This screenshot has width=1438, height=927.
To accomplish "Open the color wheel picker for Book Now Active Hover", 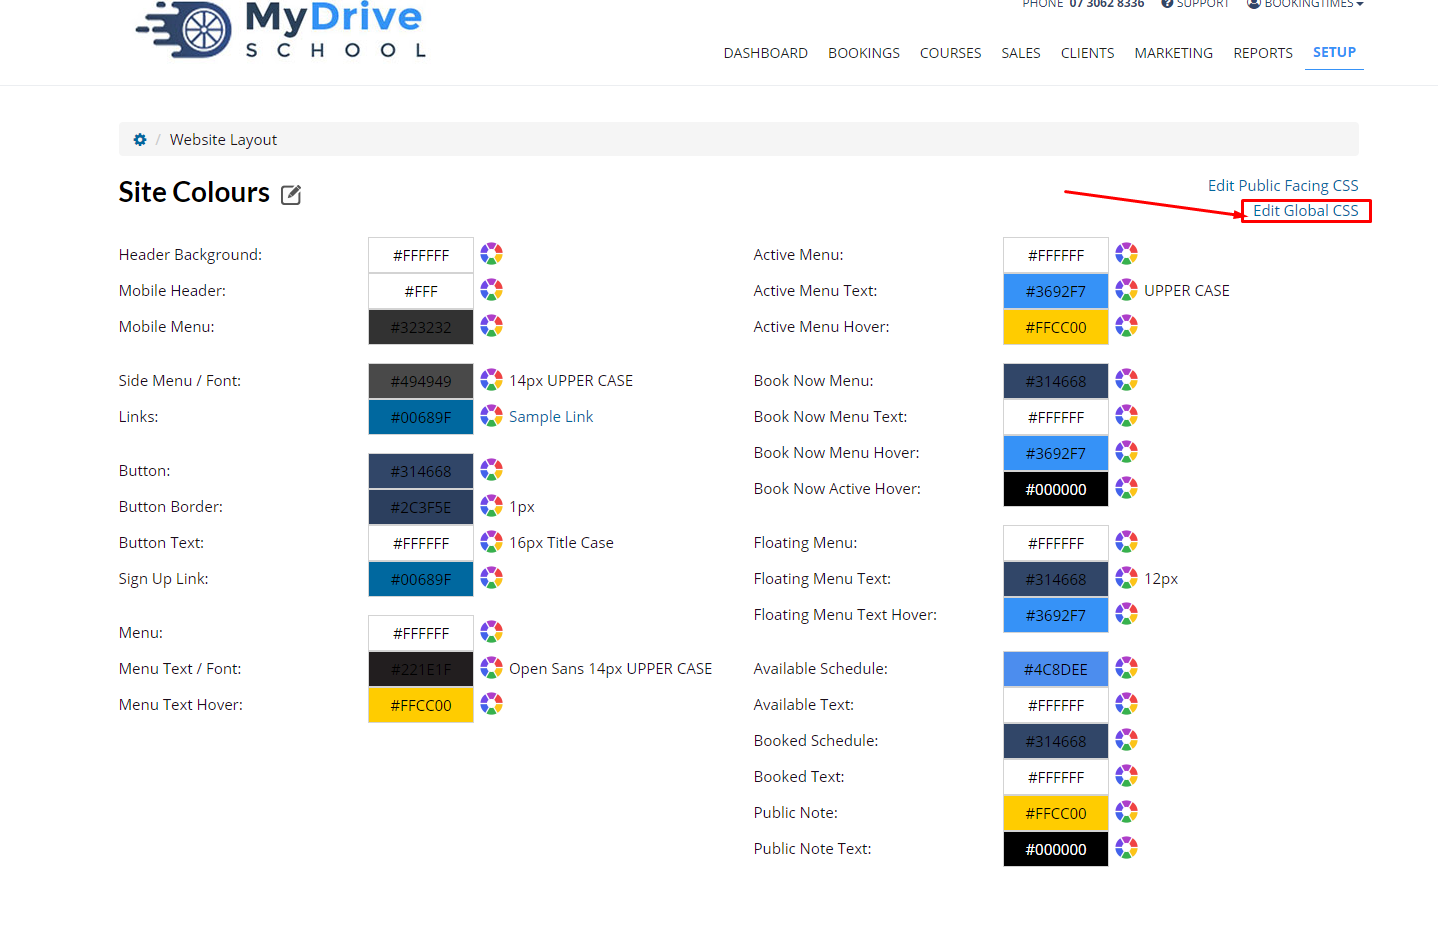I will coord(1126,488).
